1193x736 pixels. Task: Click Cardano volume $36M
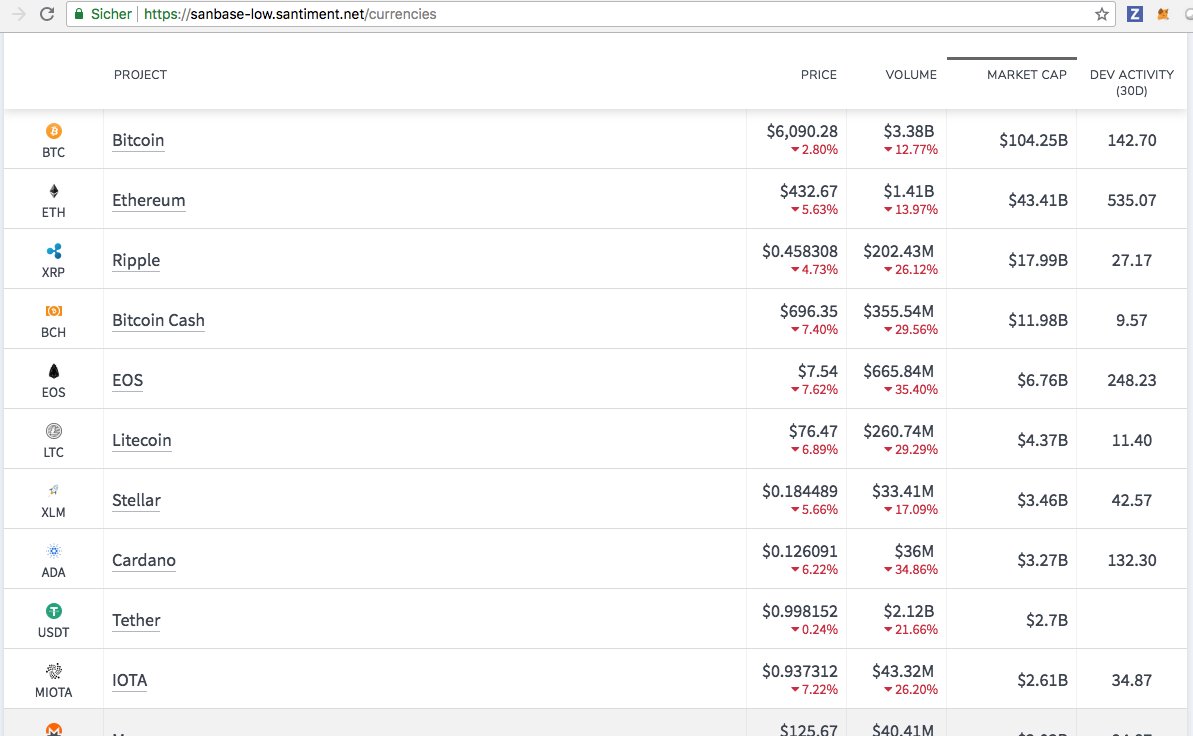pyautogui.click(x=914, y=551)
